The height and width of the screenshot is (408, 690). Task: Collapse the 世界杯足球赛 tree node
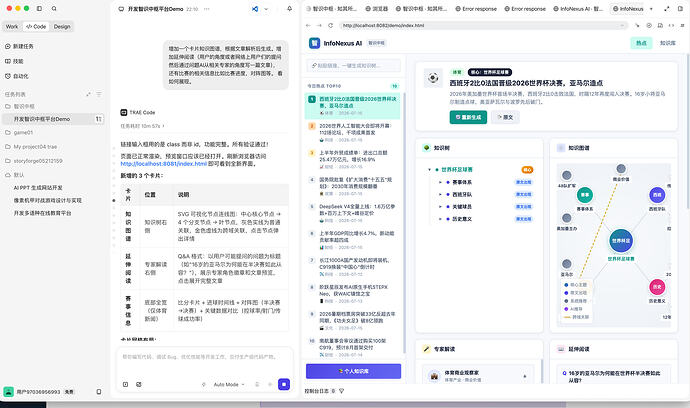click(x=429, y=169)
